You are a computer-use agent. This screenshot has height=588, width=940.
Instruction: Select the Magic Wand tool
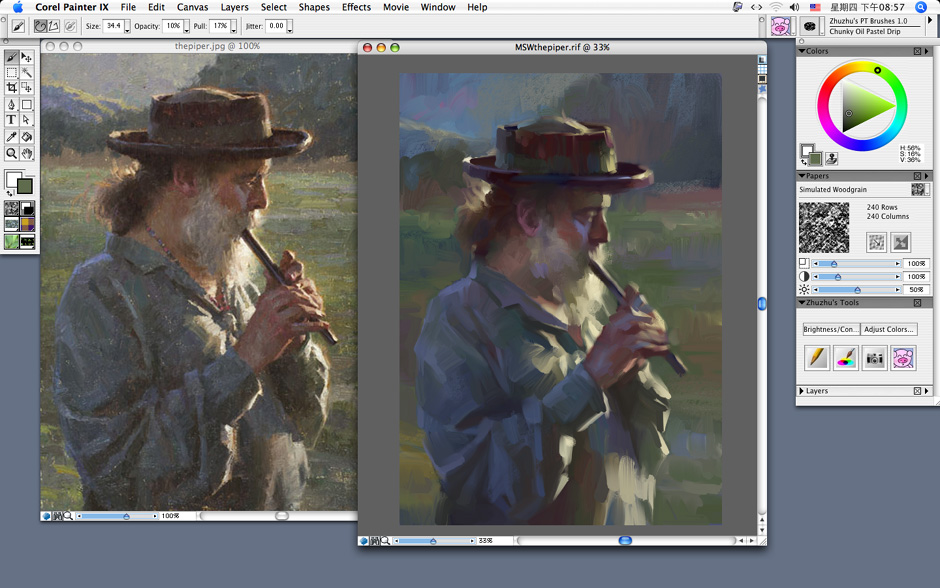(26, 73)
